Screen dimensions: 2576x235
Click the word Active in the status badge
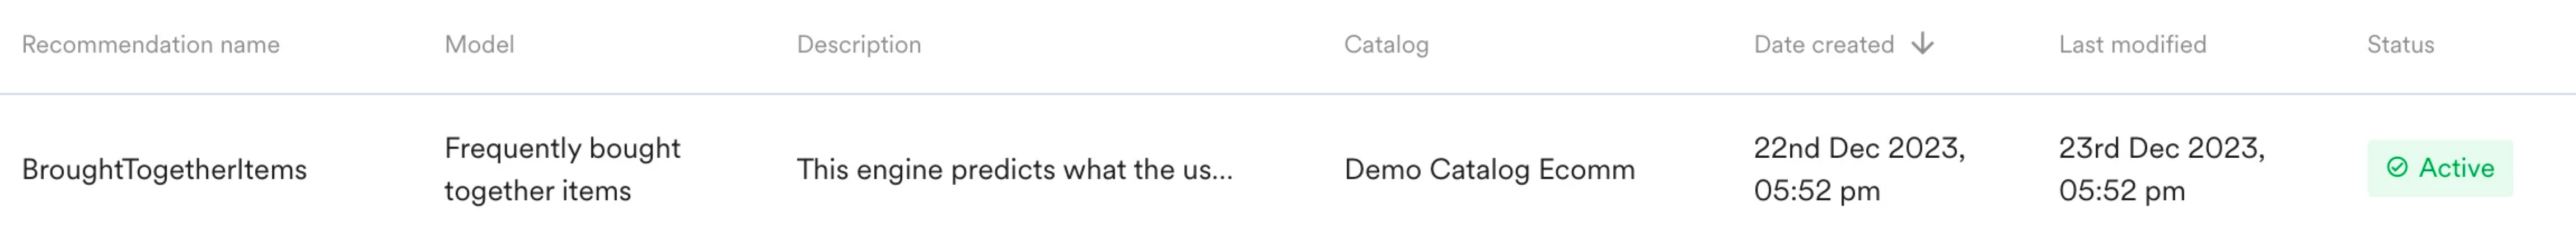click(2456, 168)
